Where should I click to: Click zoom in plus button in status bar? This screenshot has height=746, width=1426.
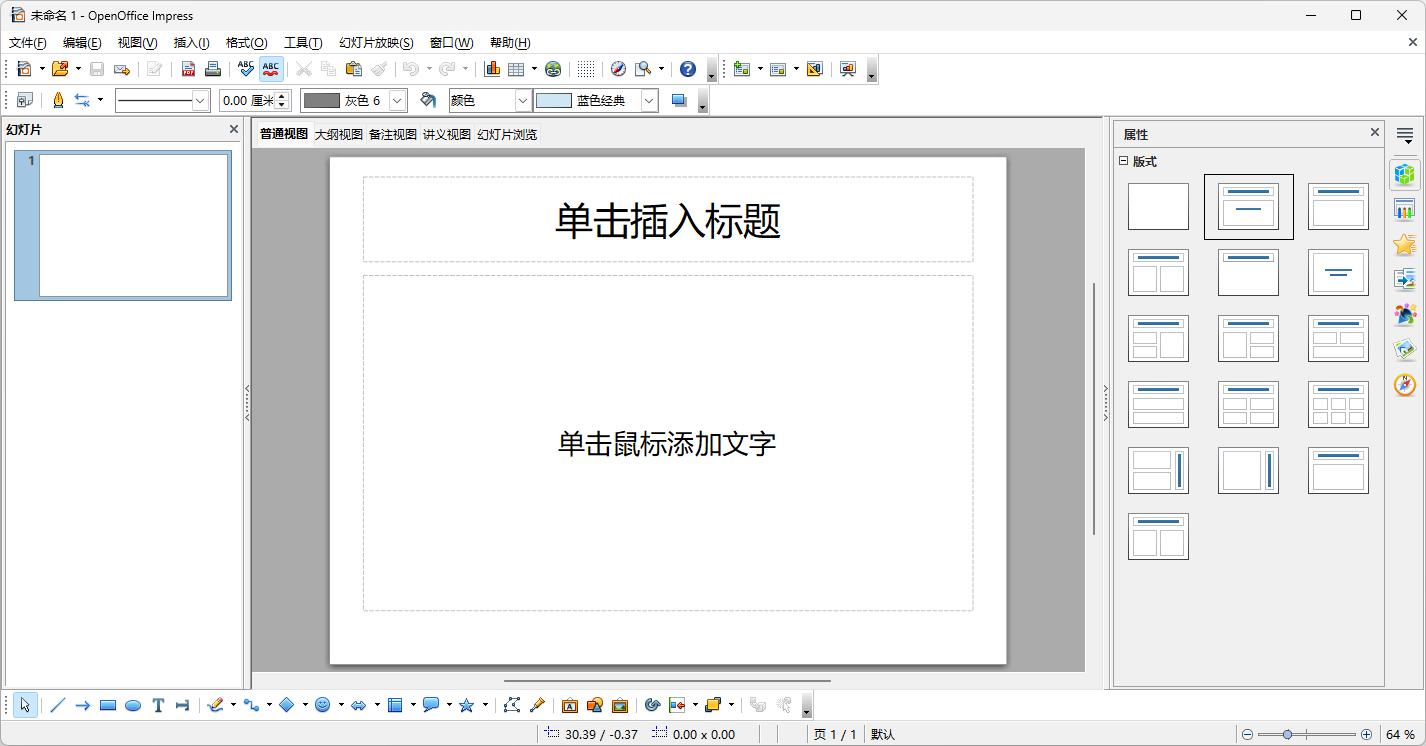1366,734
